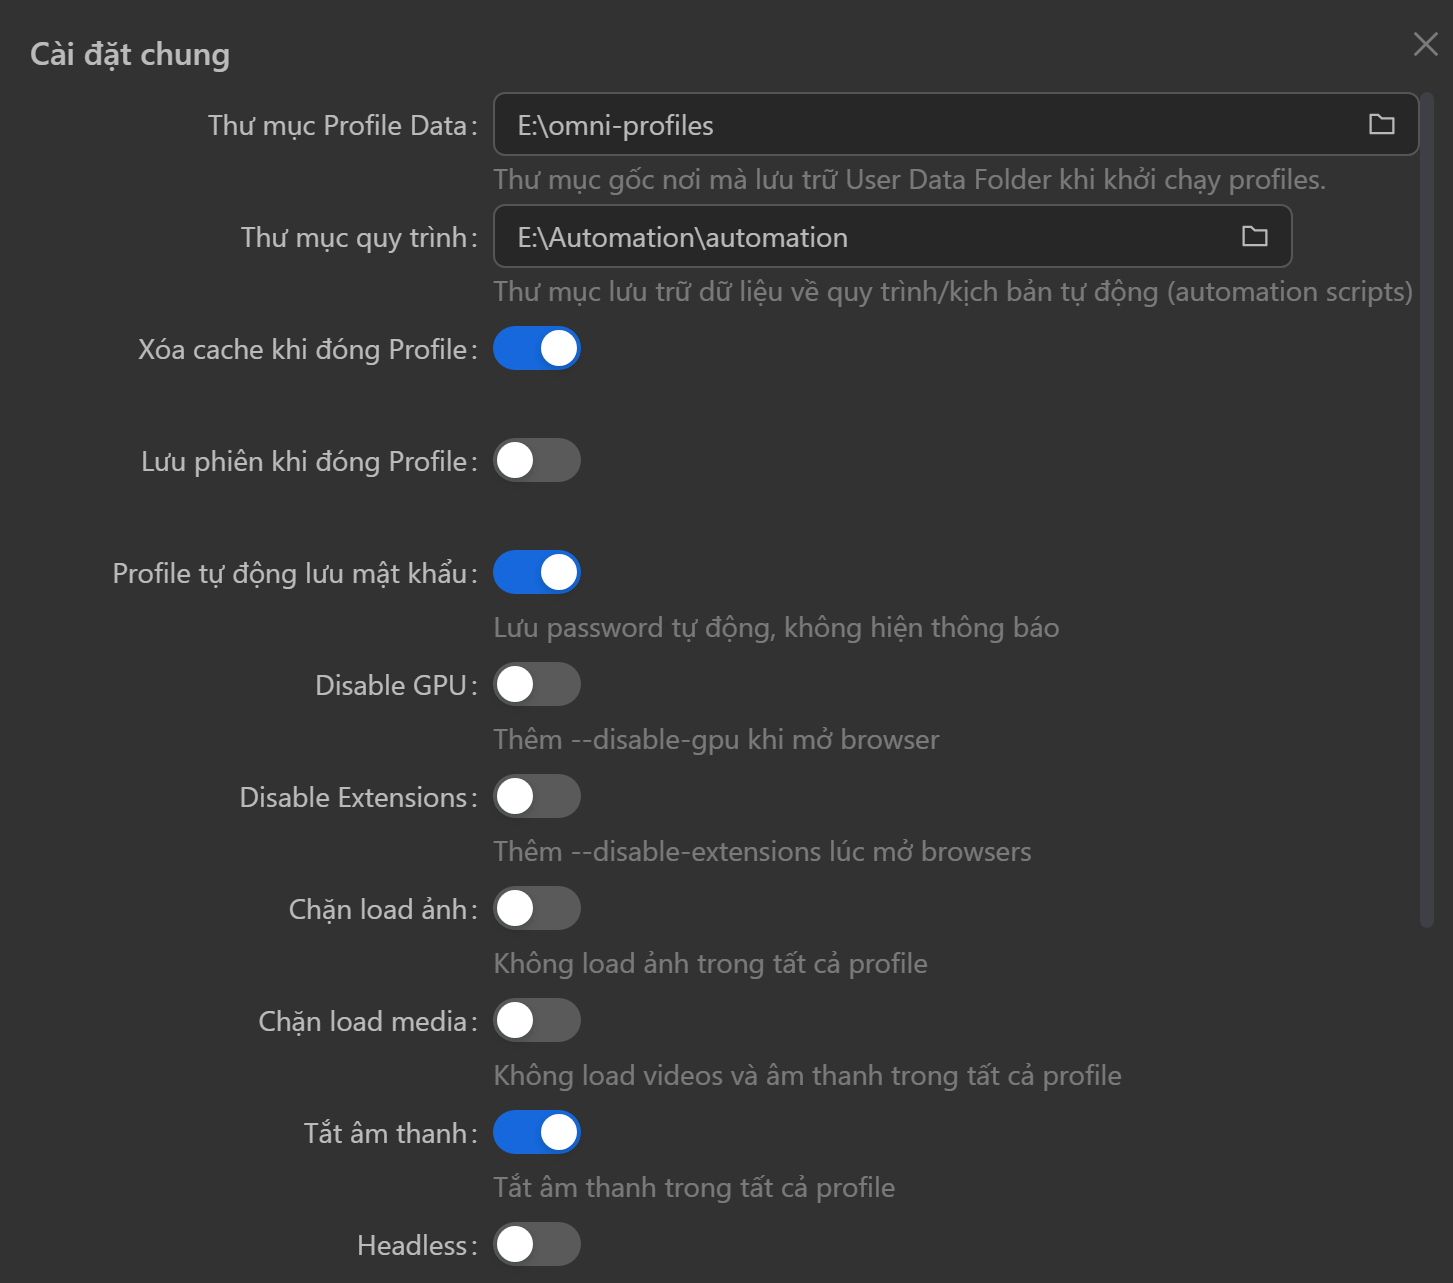
Task: Enable Lưu phiên khi đóng Profile
Action: click(537, 461)
